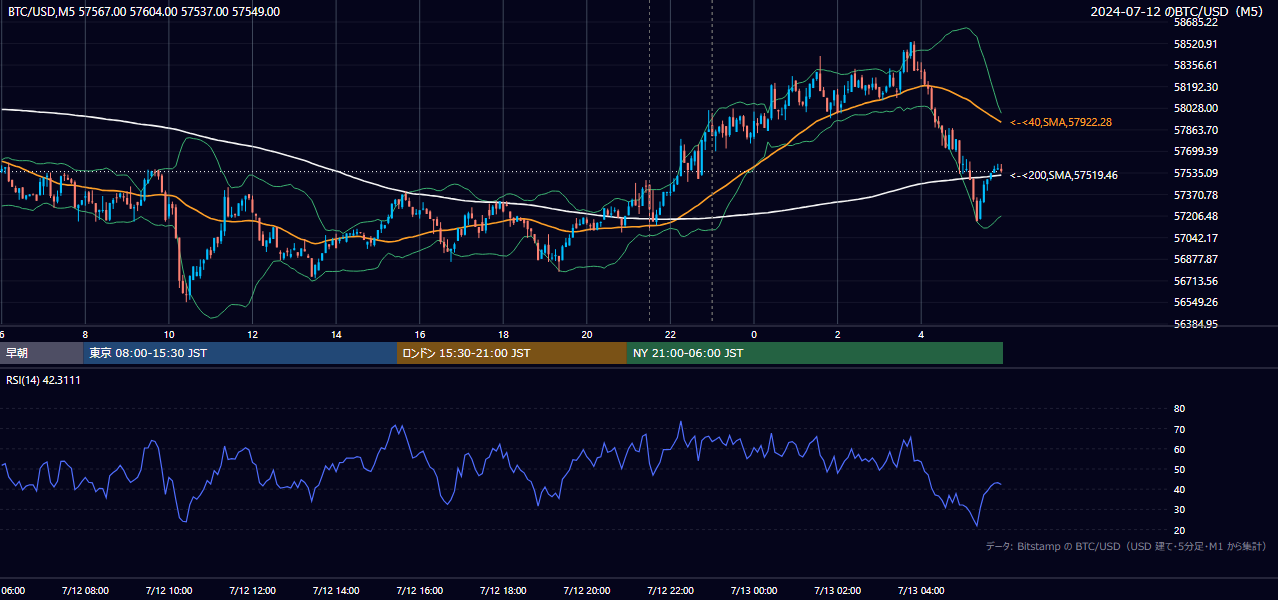Select price axis label 56713.56
Viewport: 1278px width, 600px height.
pos(1195,281)
